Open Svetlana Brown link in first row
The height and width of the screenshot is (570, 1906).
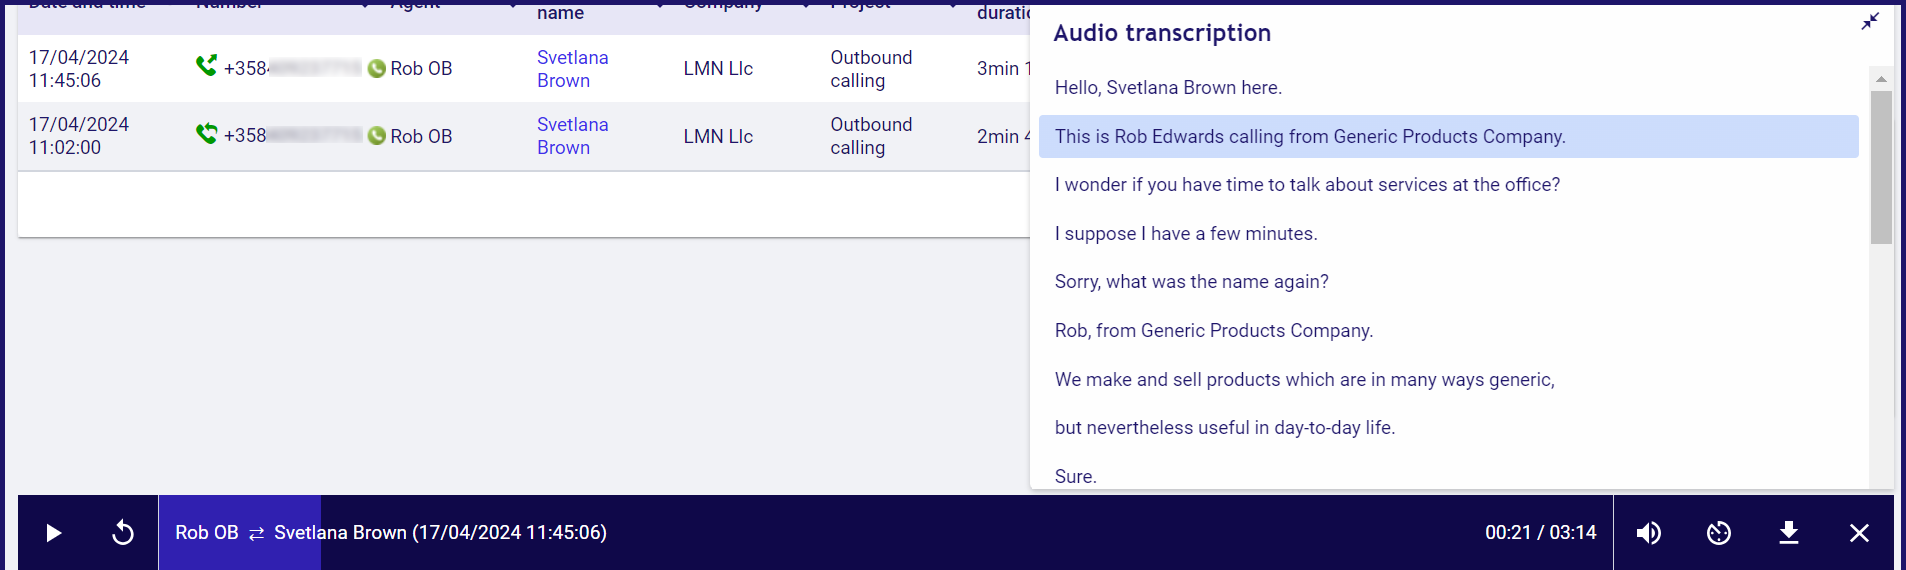(573, 69)
